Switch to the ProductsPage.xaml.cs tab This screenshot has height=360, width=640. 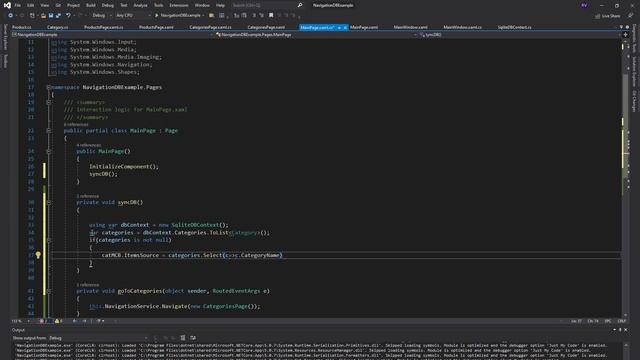pyautogui.click(x=104, y=27)
